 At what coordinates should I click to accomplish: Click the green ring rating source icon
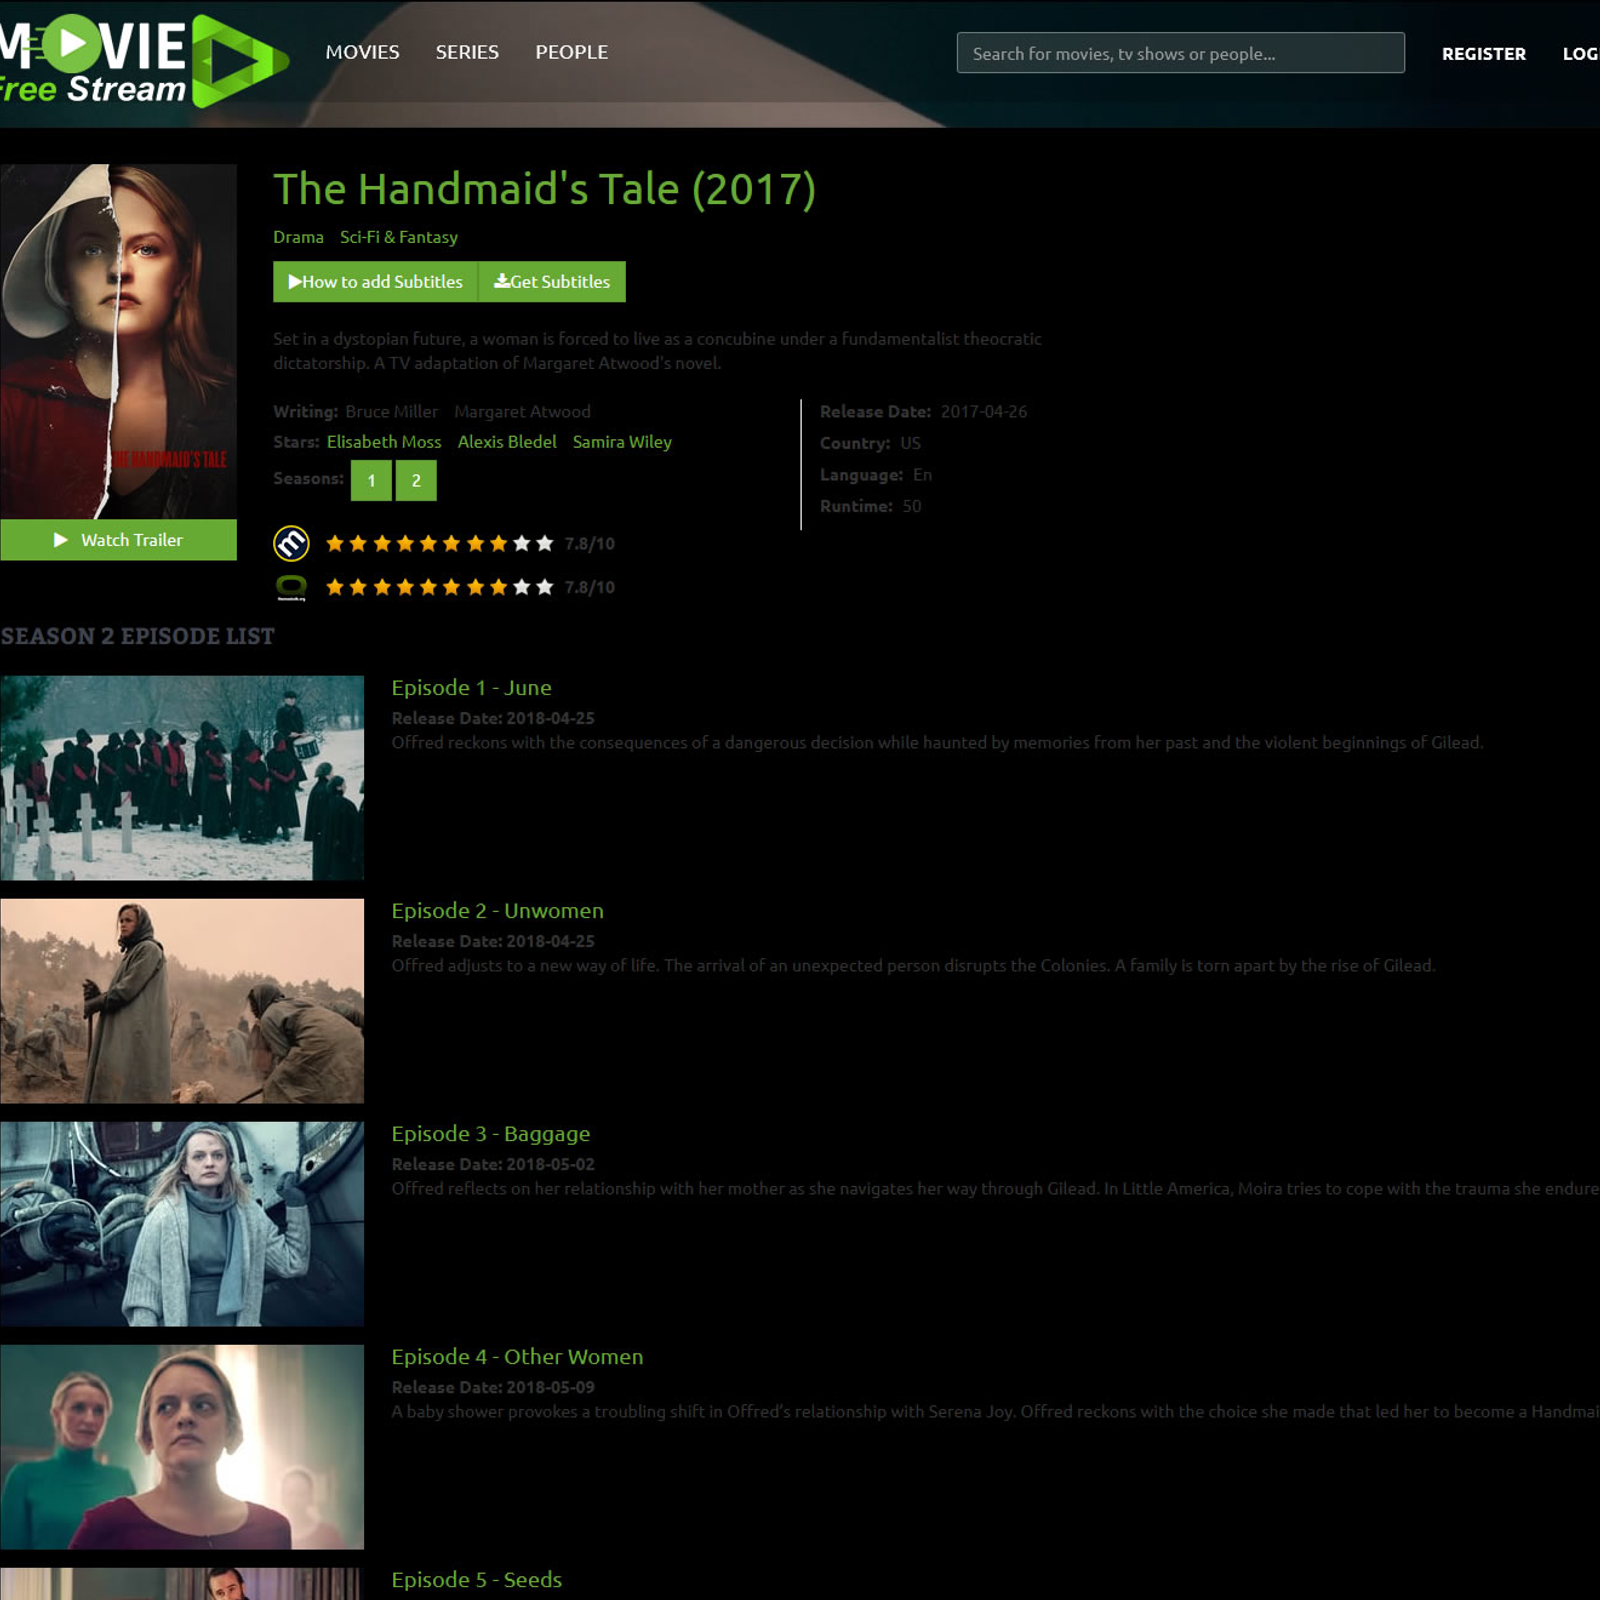coord(291,587)
